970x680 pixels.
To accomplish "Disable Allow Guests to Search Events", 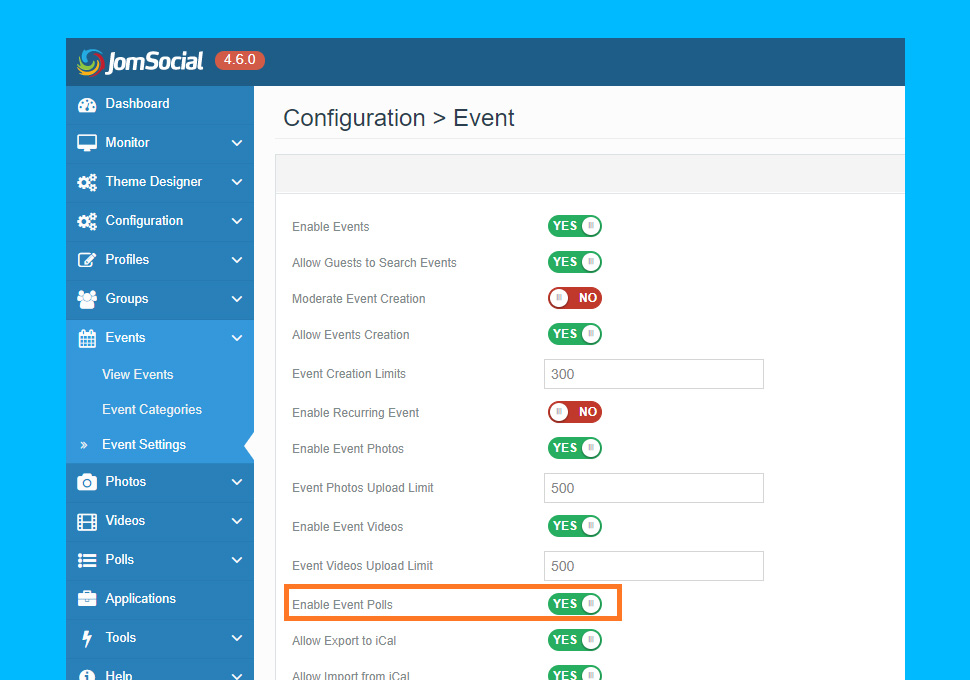I will [575, 262].
